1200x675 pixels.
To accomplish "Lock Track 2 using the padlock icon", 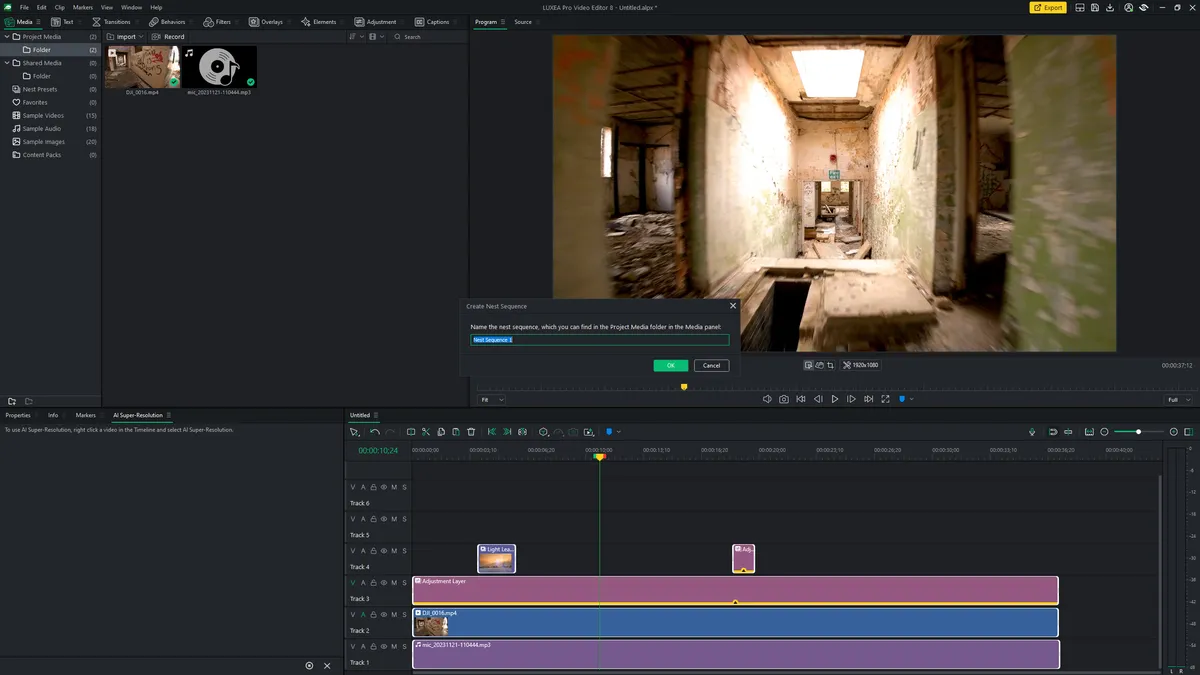I will pos(373,615).
